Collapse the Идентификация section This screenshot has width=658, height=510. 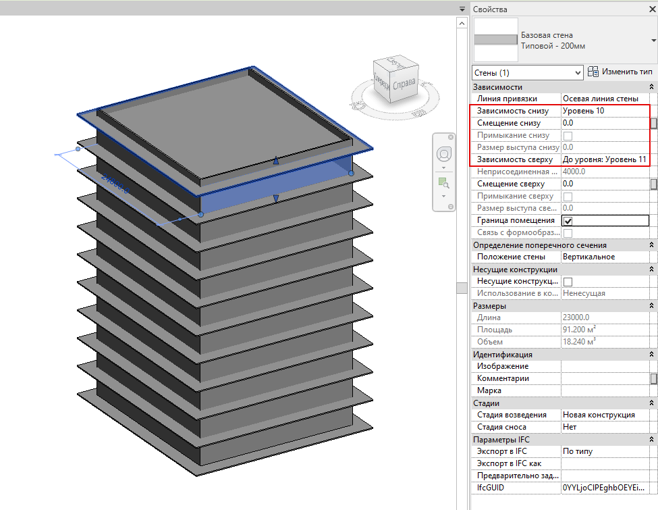651,354
